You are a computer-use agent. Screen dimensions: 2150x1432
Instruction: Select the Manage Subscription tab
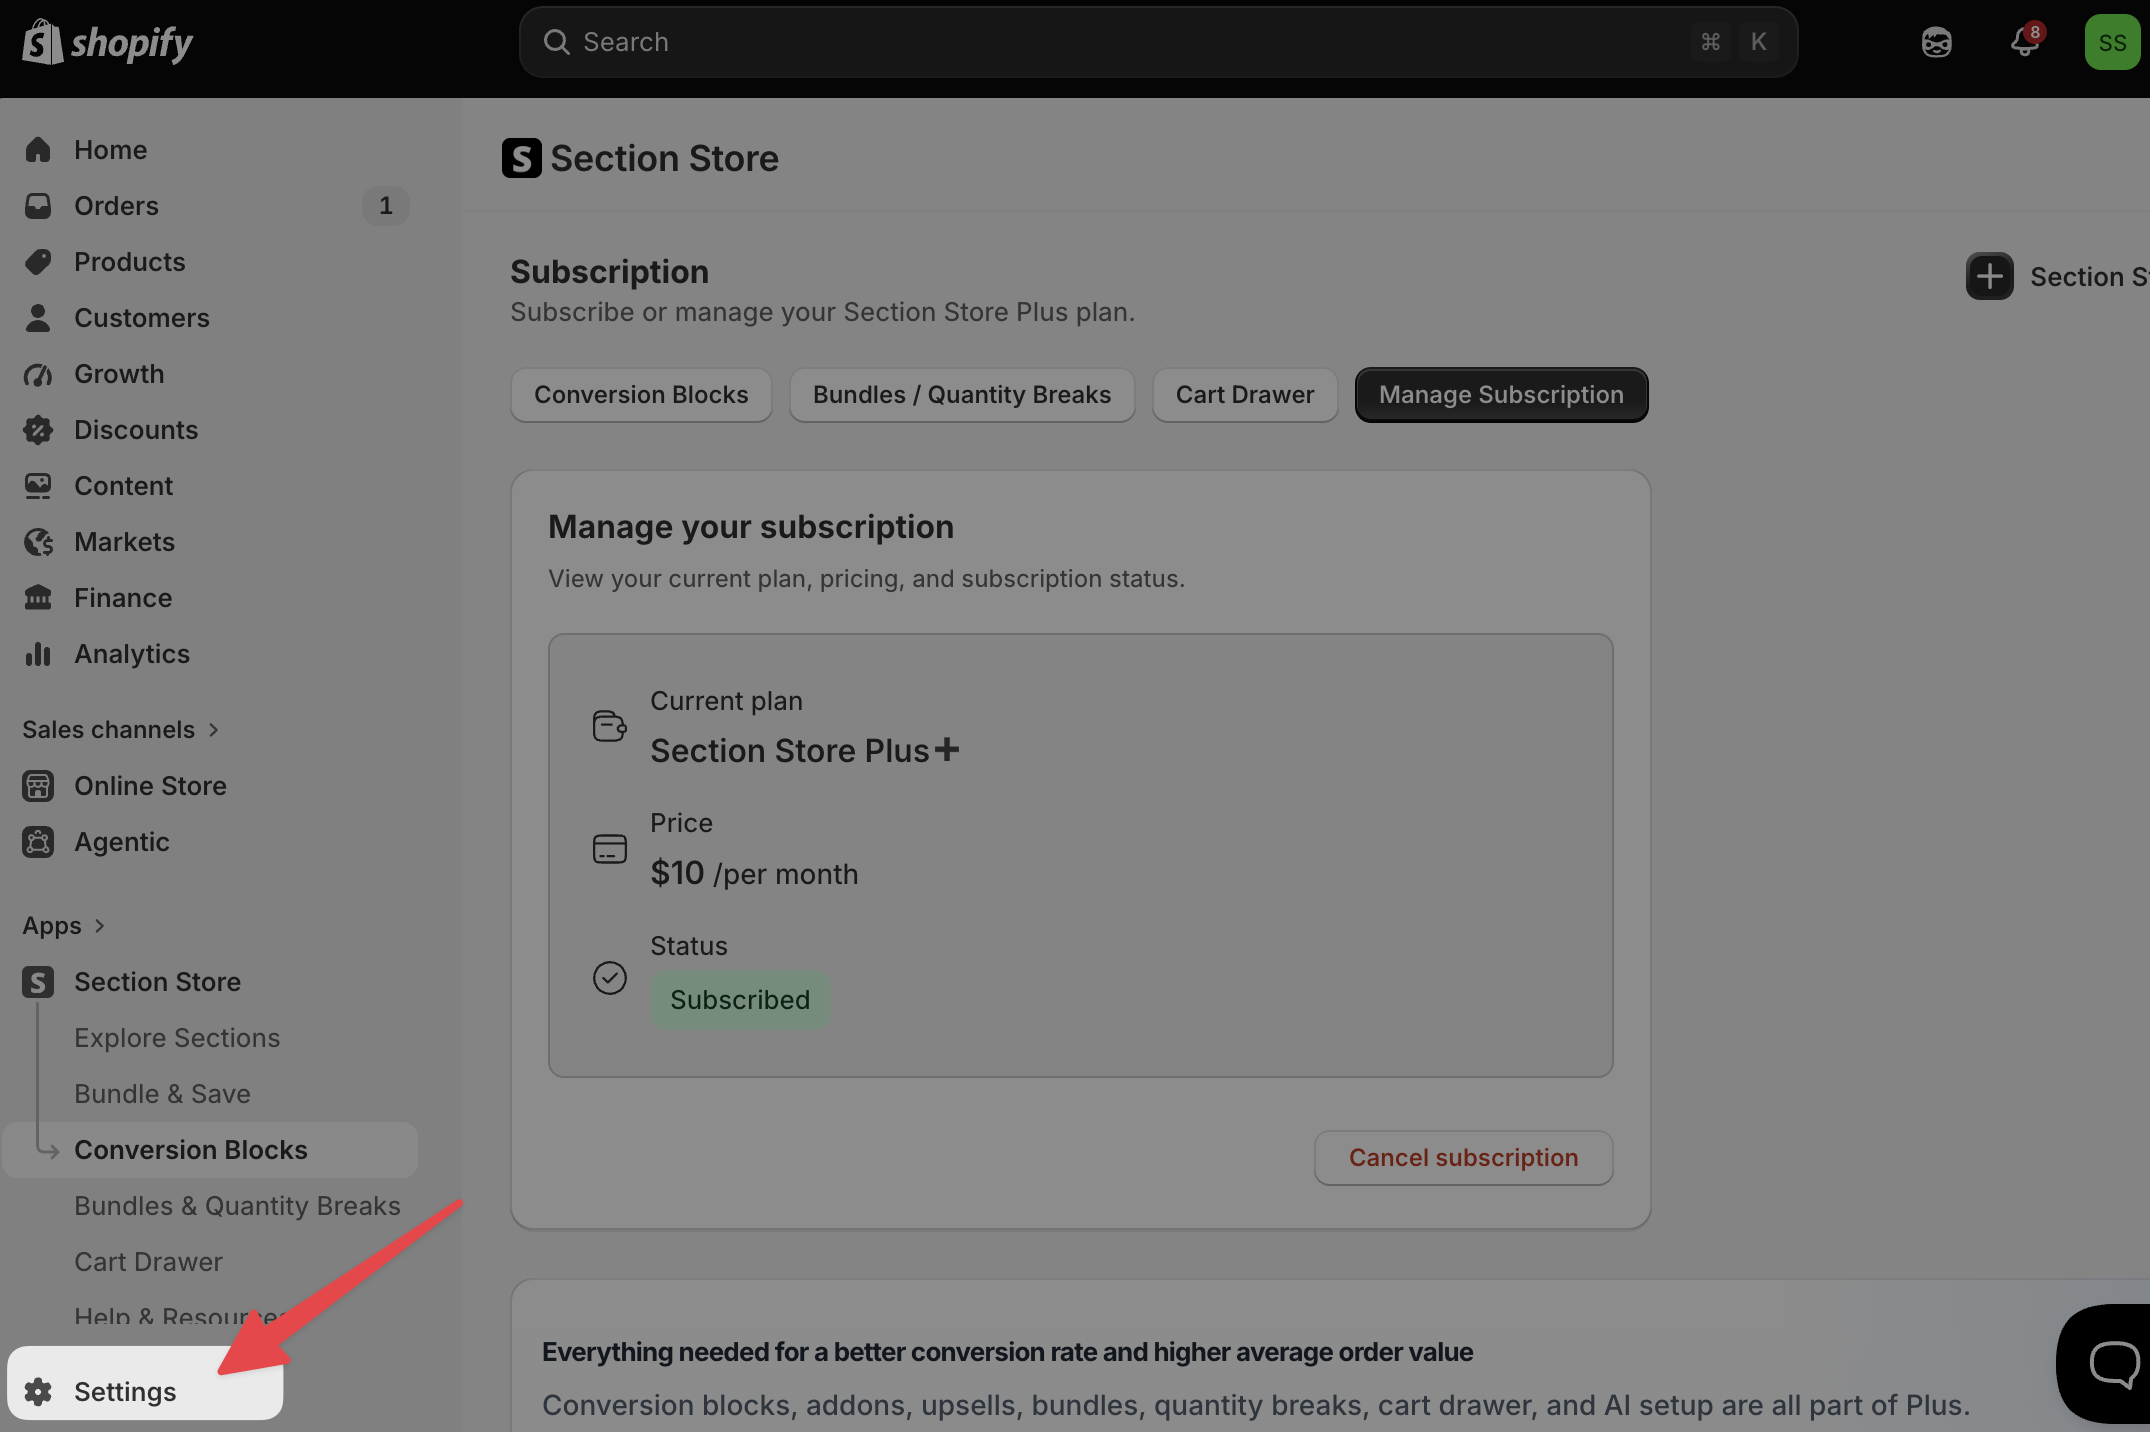(x=1501, y=395)
